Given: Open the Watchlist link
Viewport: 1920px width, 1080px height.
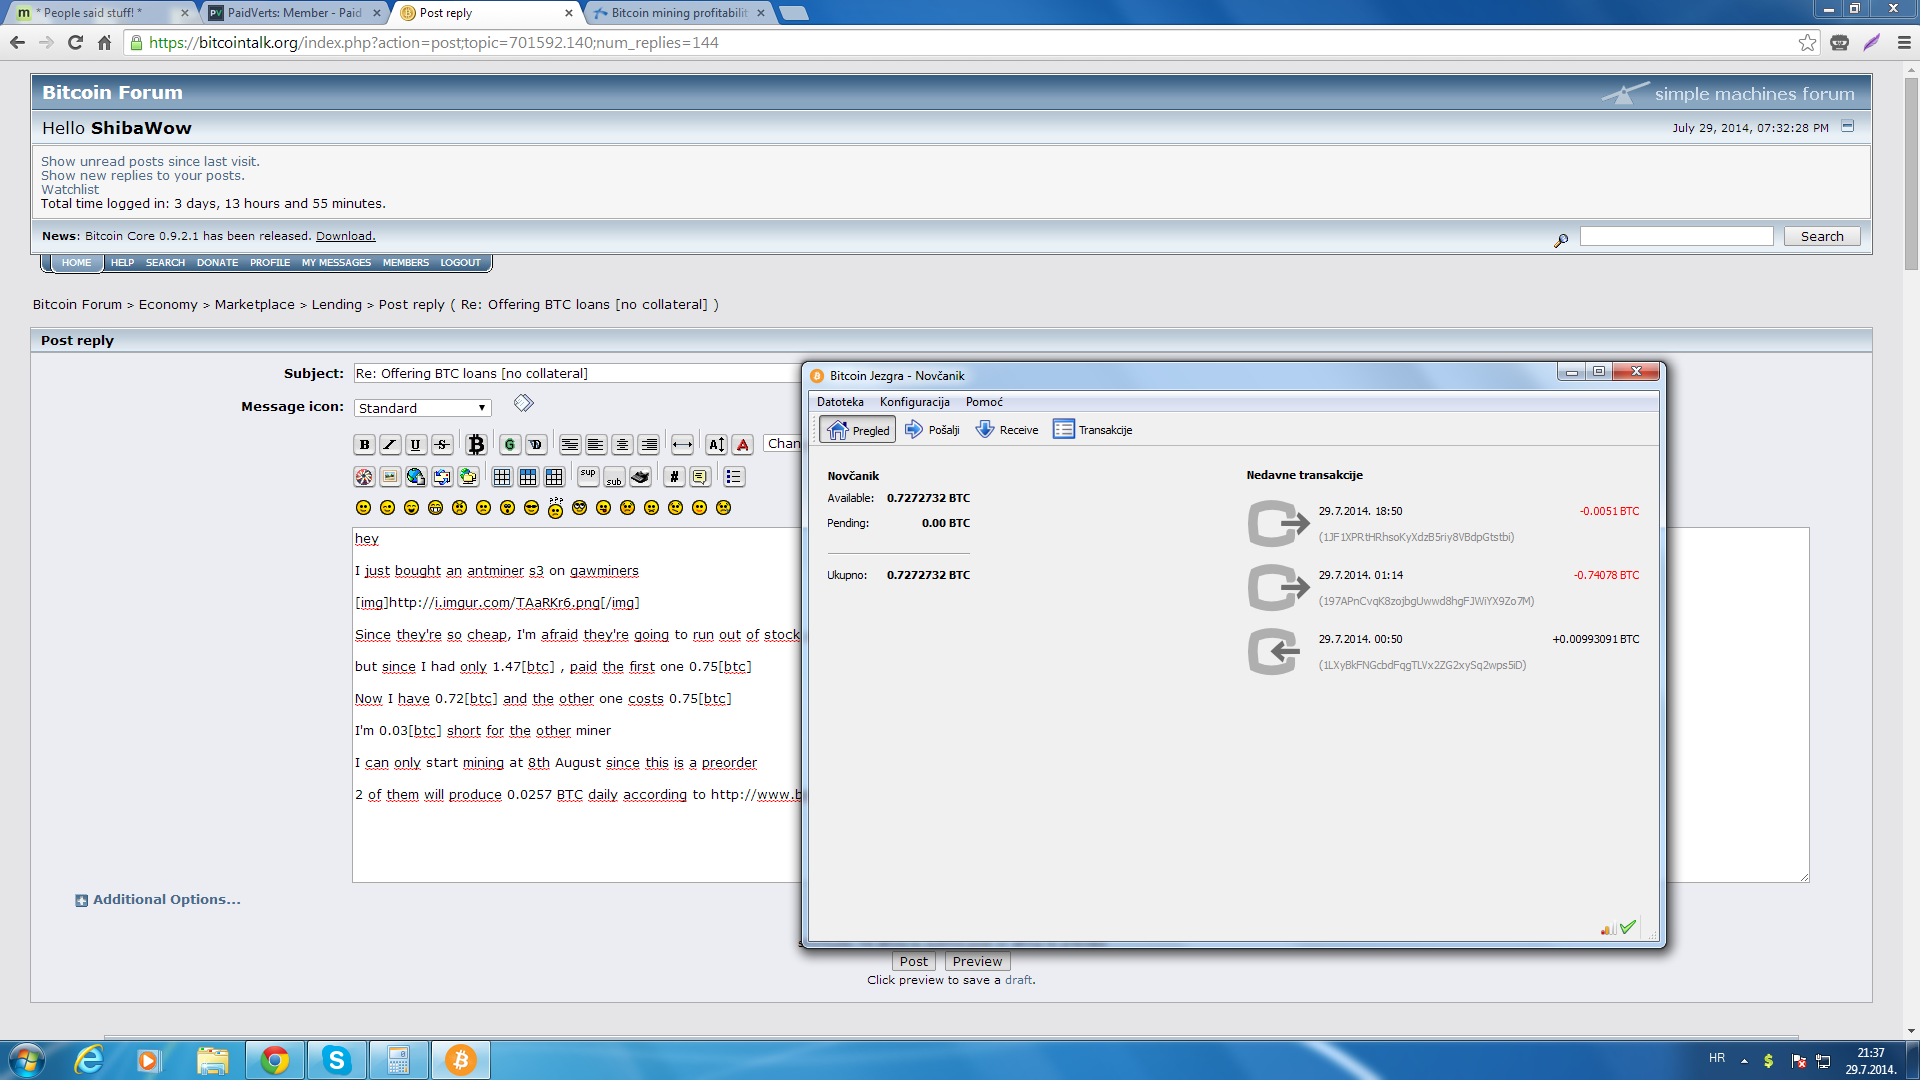Looking at the screenshot, I should click(x=70, y=189).
